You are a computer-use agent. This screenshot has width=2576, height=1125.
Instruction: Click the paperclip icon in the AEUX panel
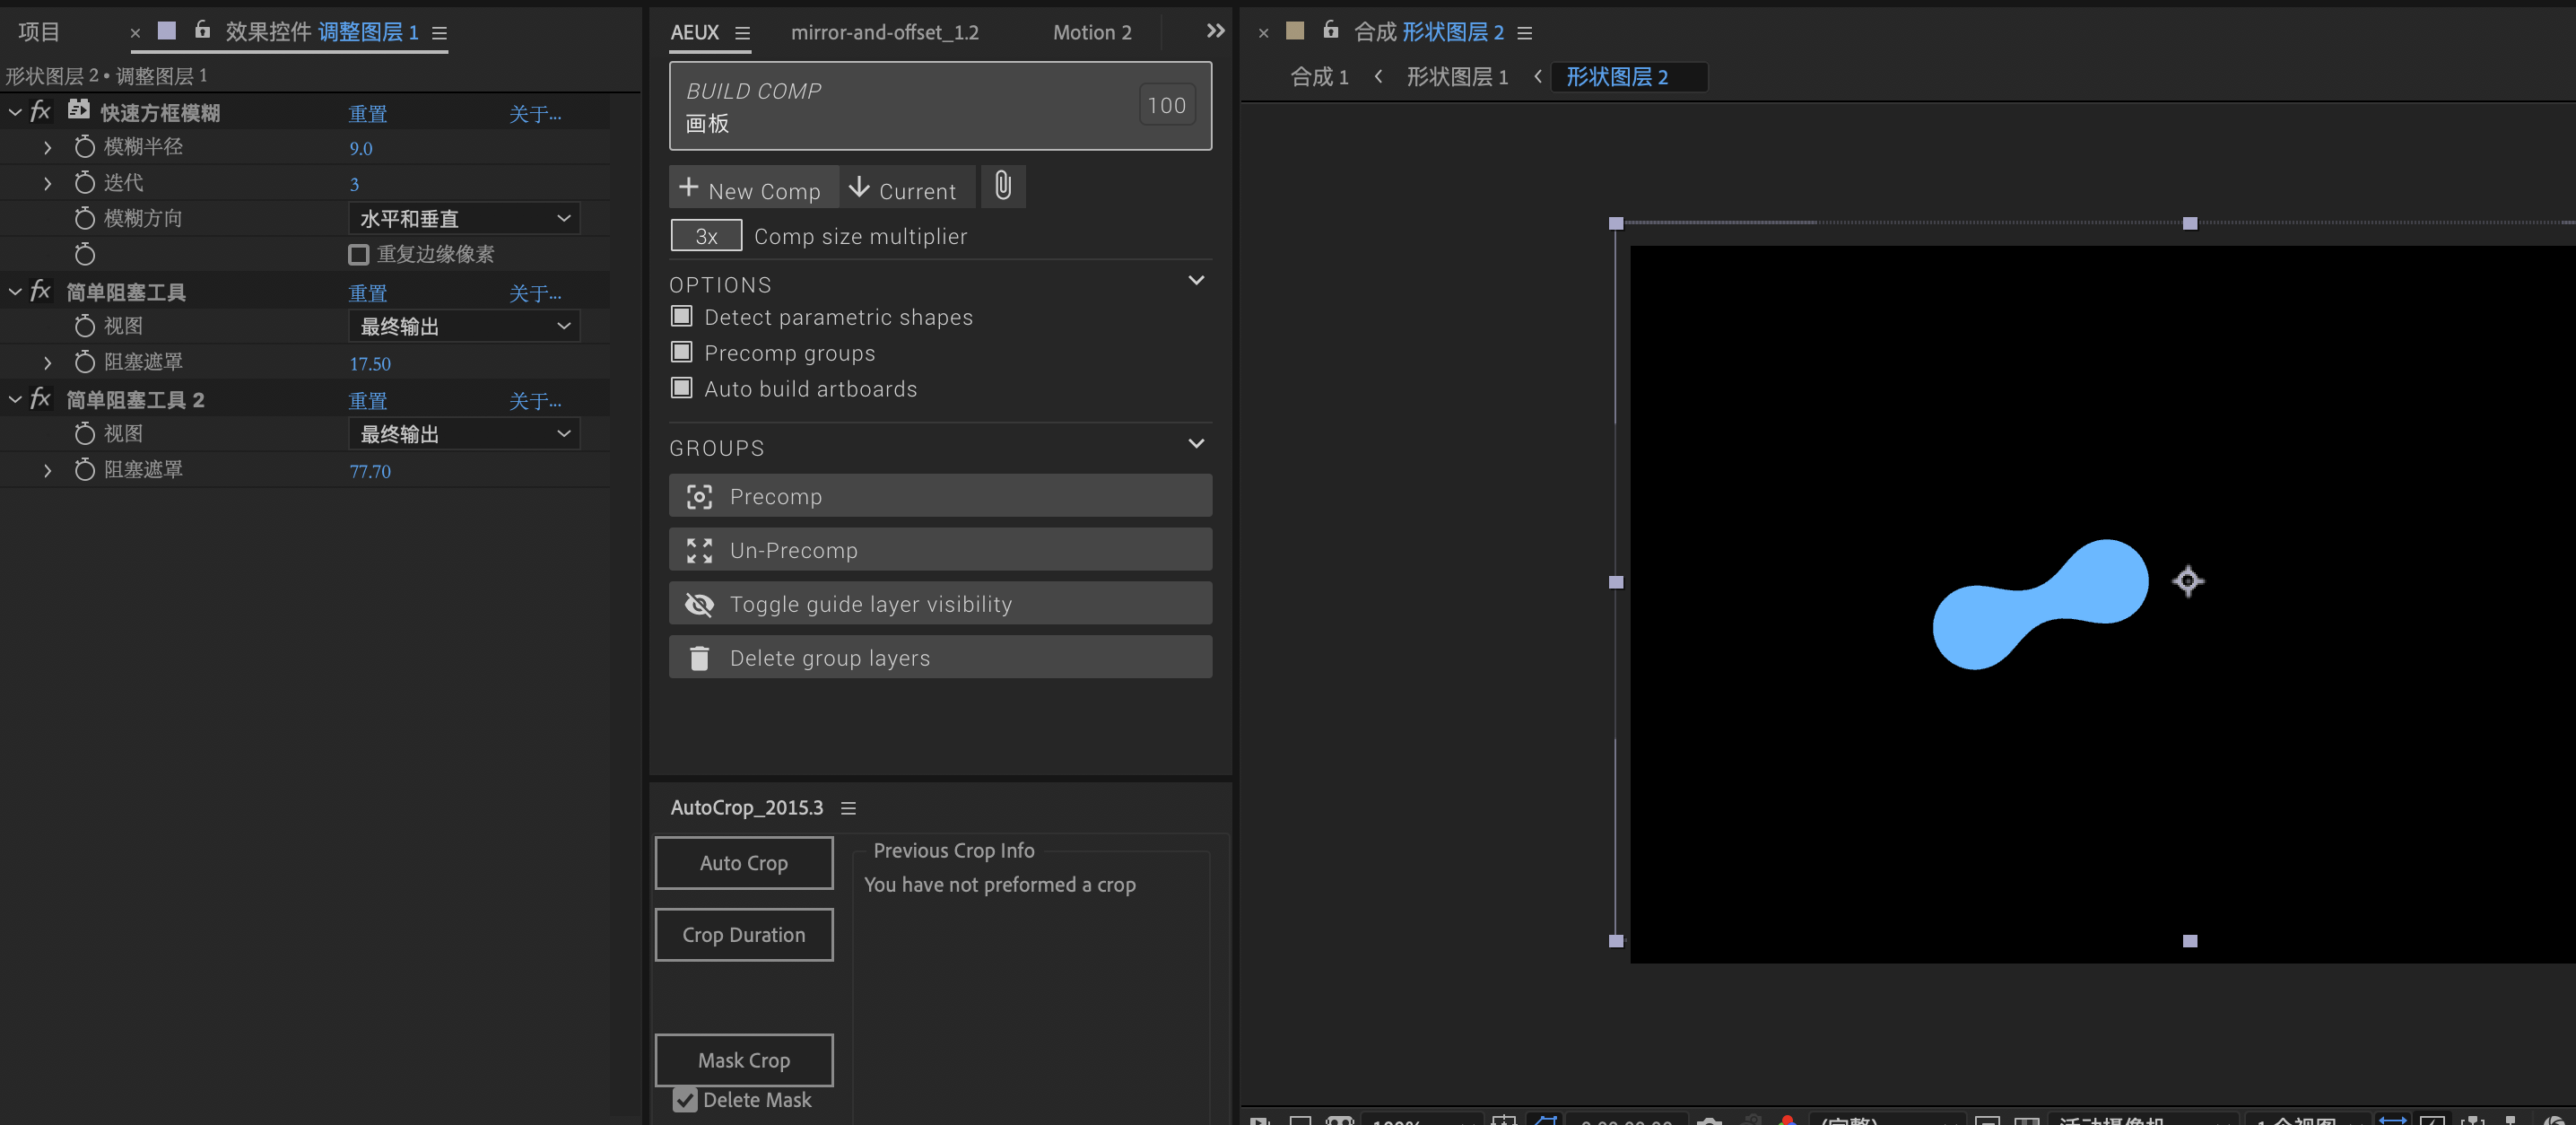1003,186
